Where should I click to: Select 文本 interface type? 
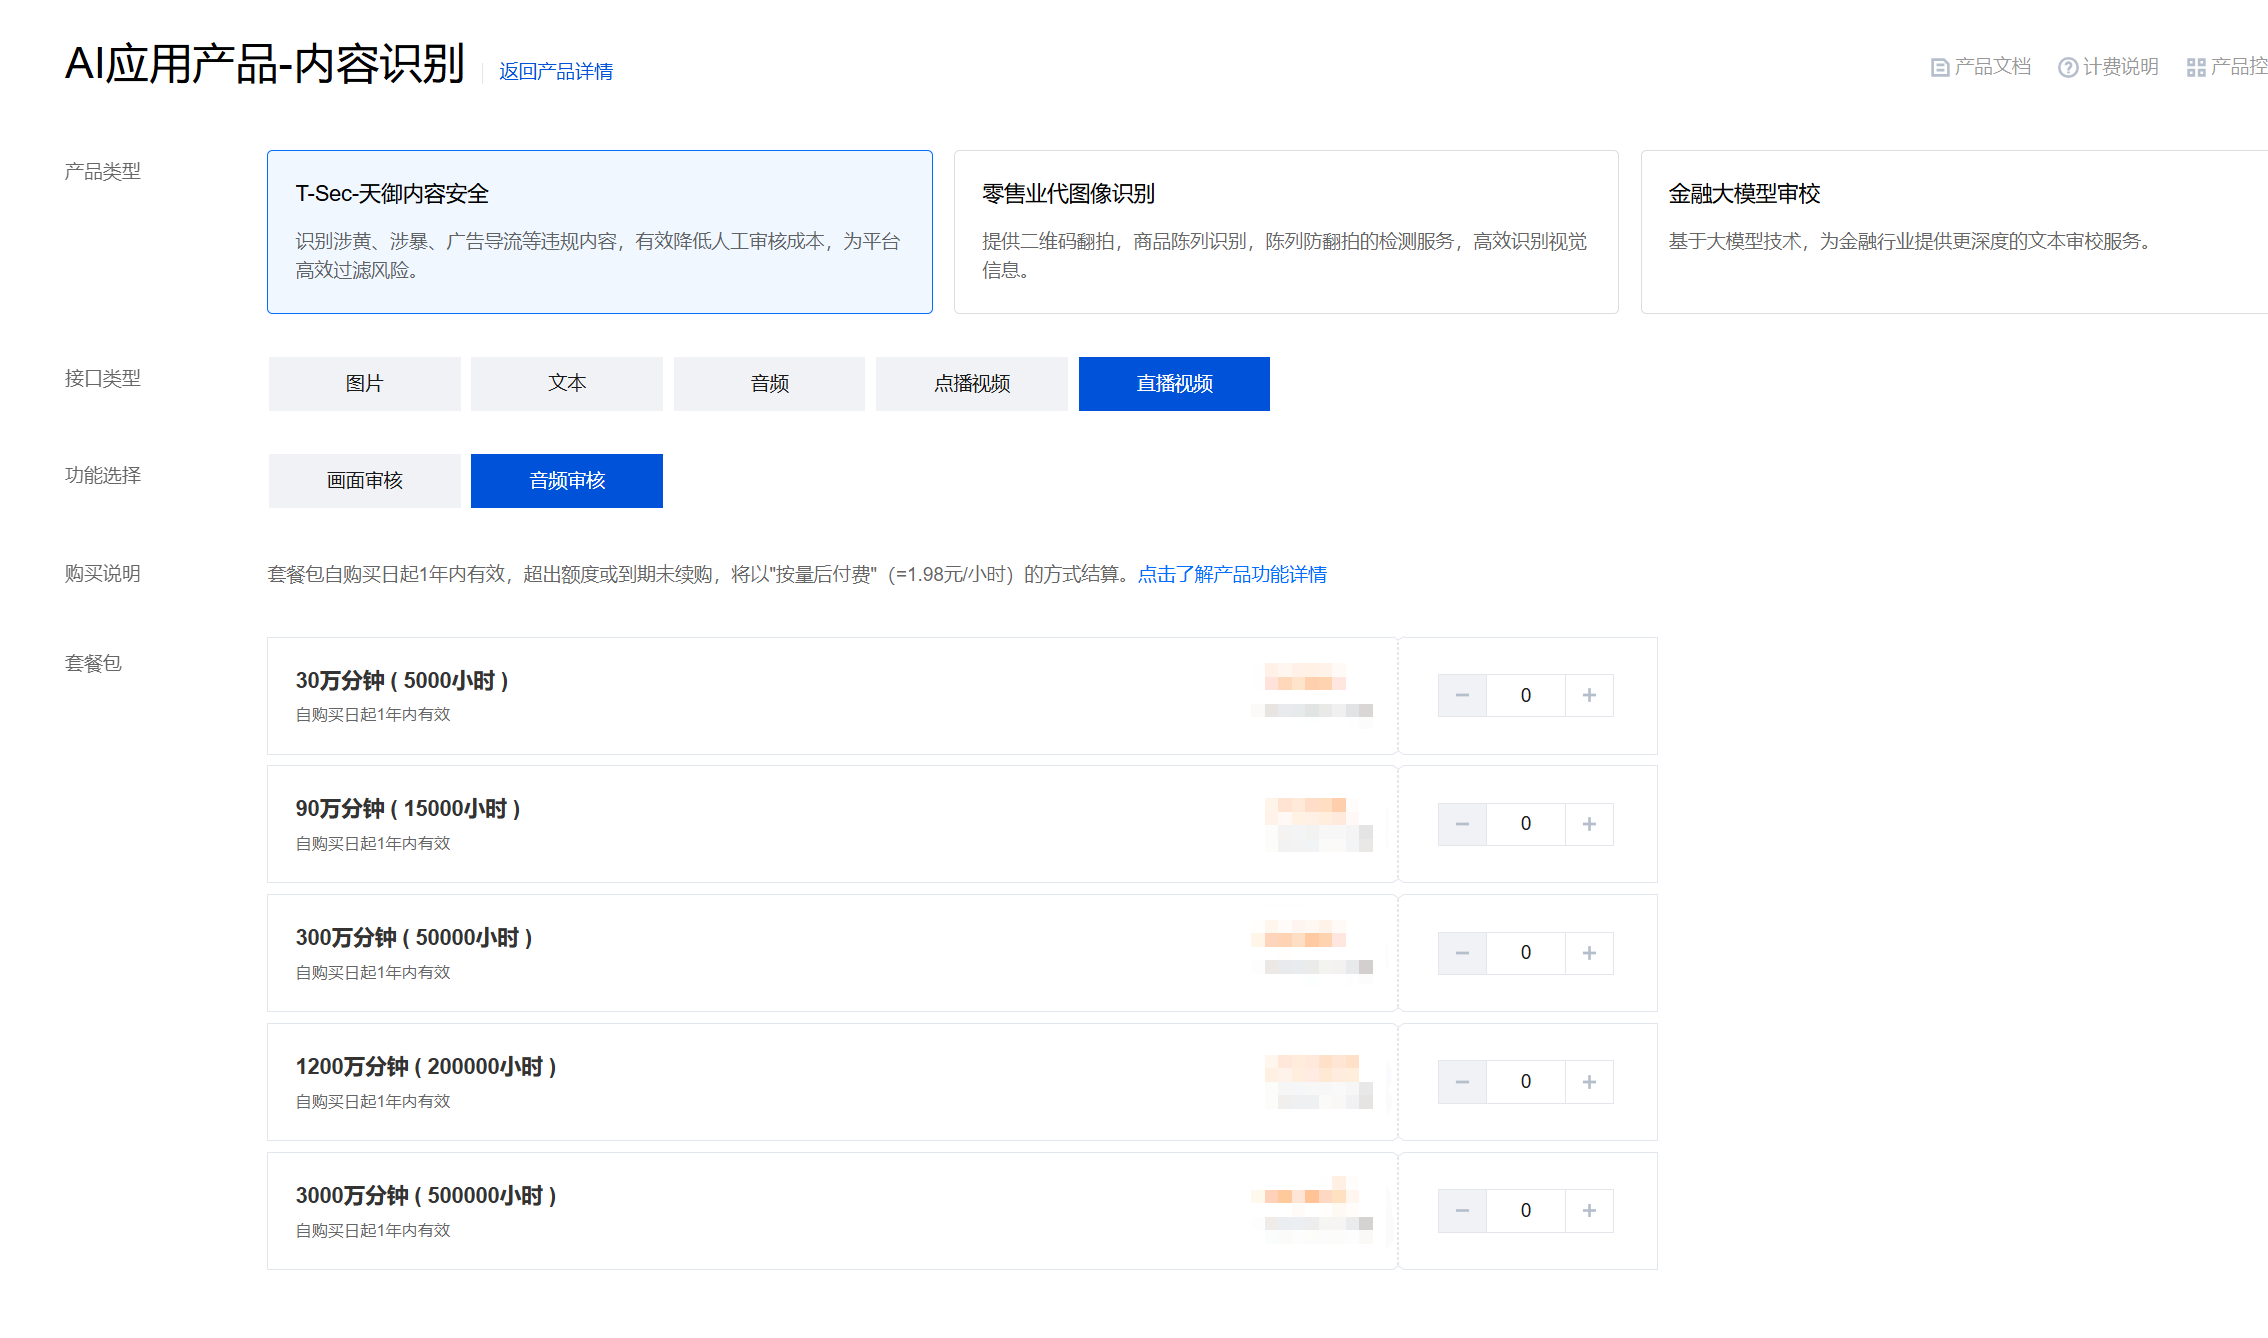click(566, 383)
